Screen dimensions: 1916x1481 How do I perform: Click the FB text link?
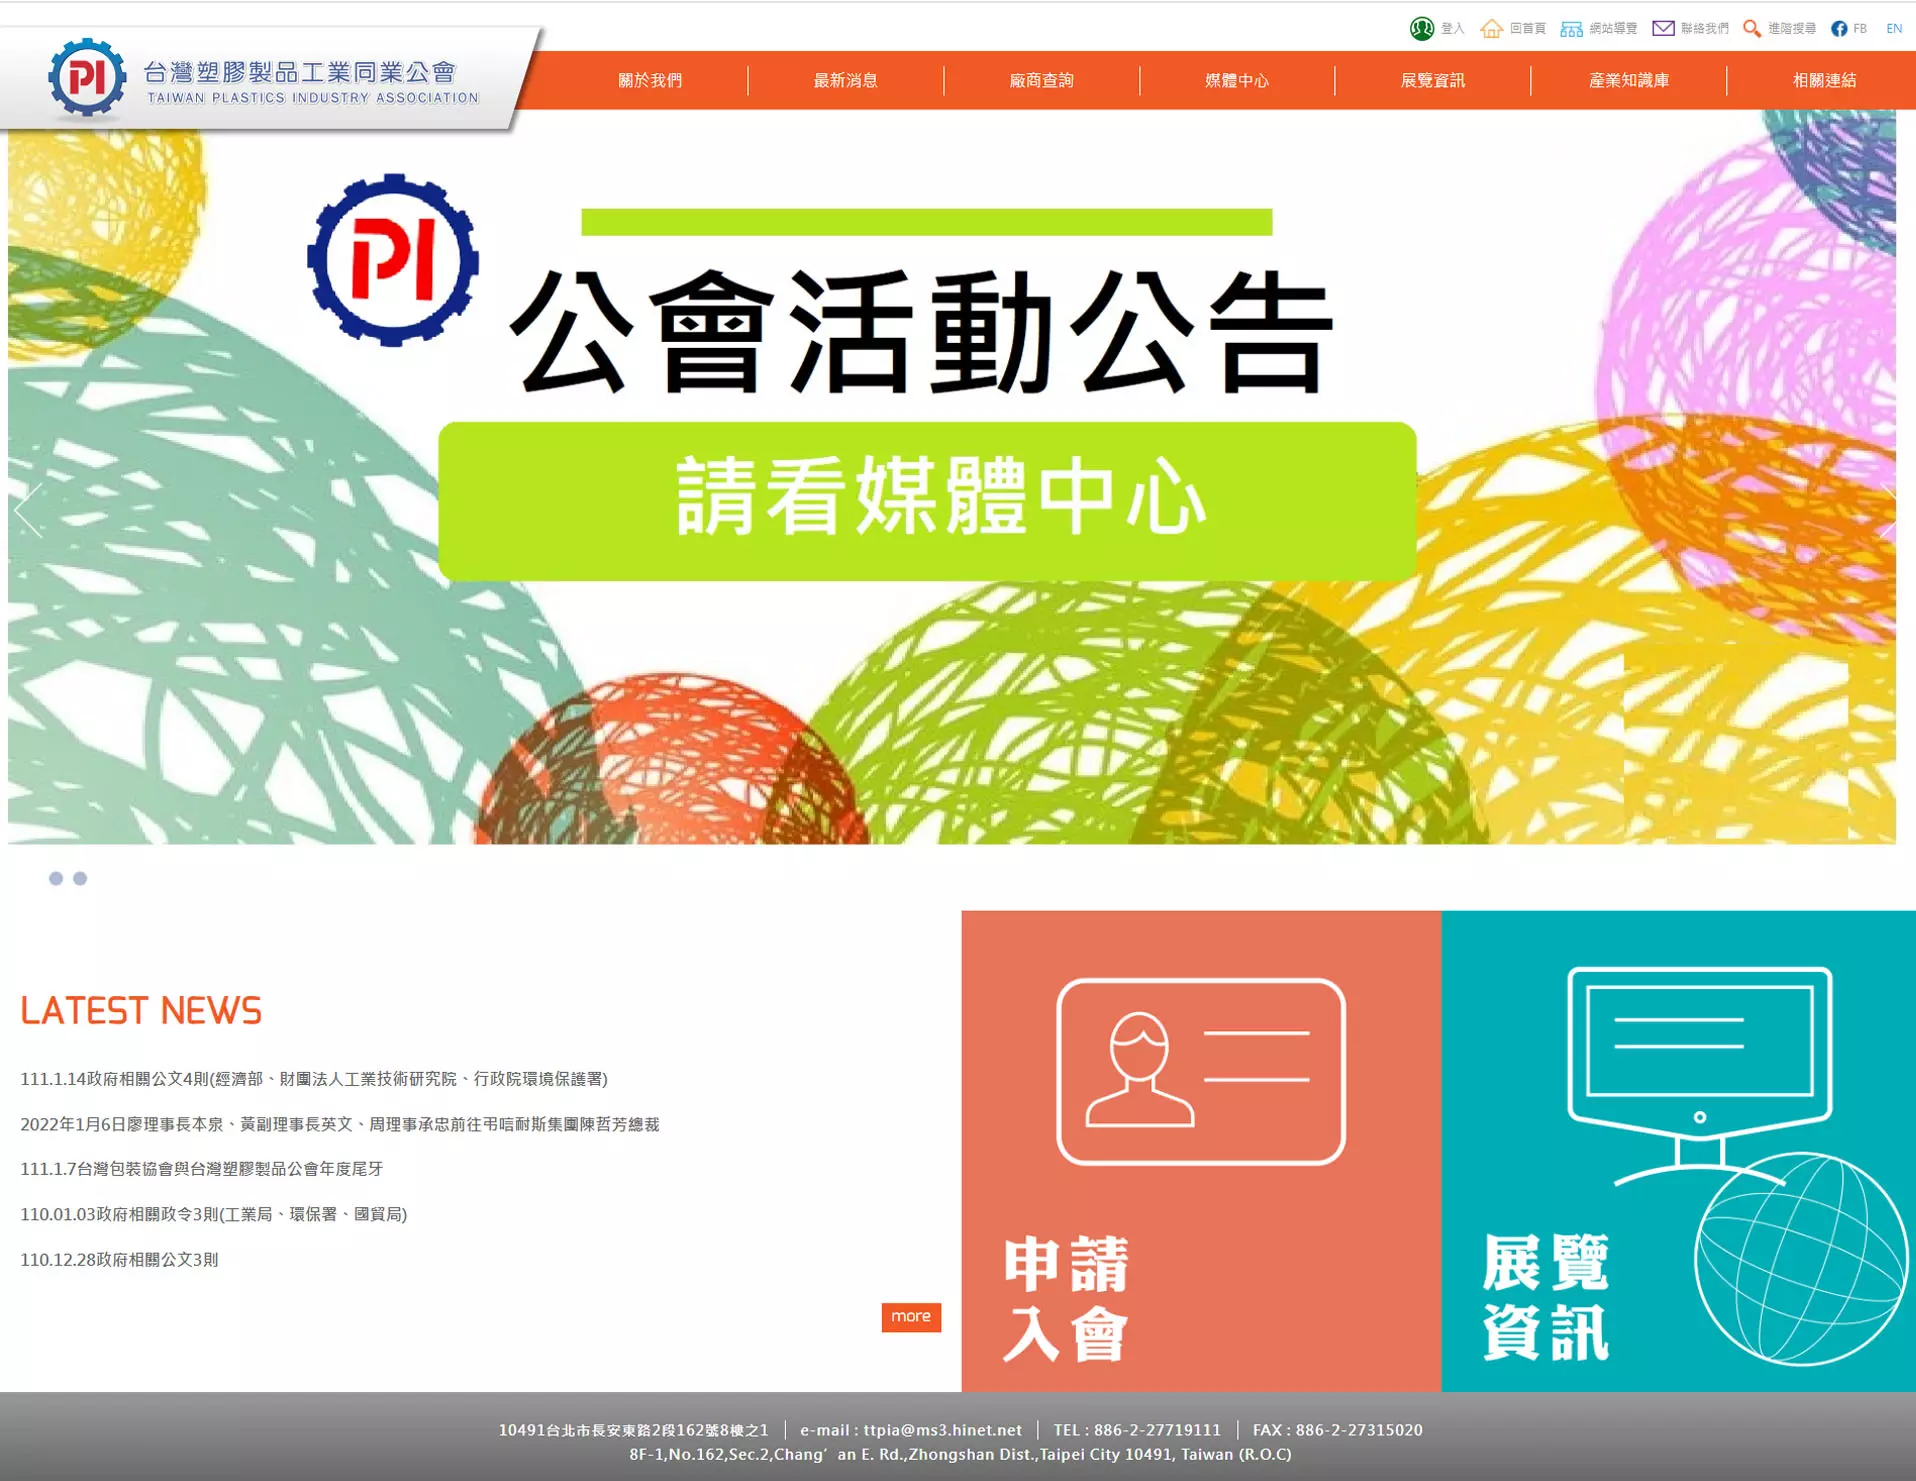point(1860,29)
